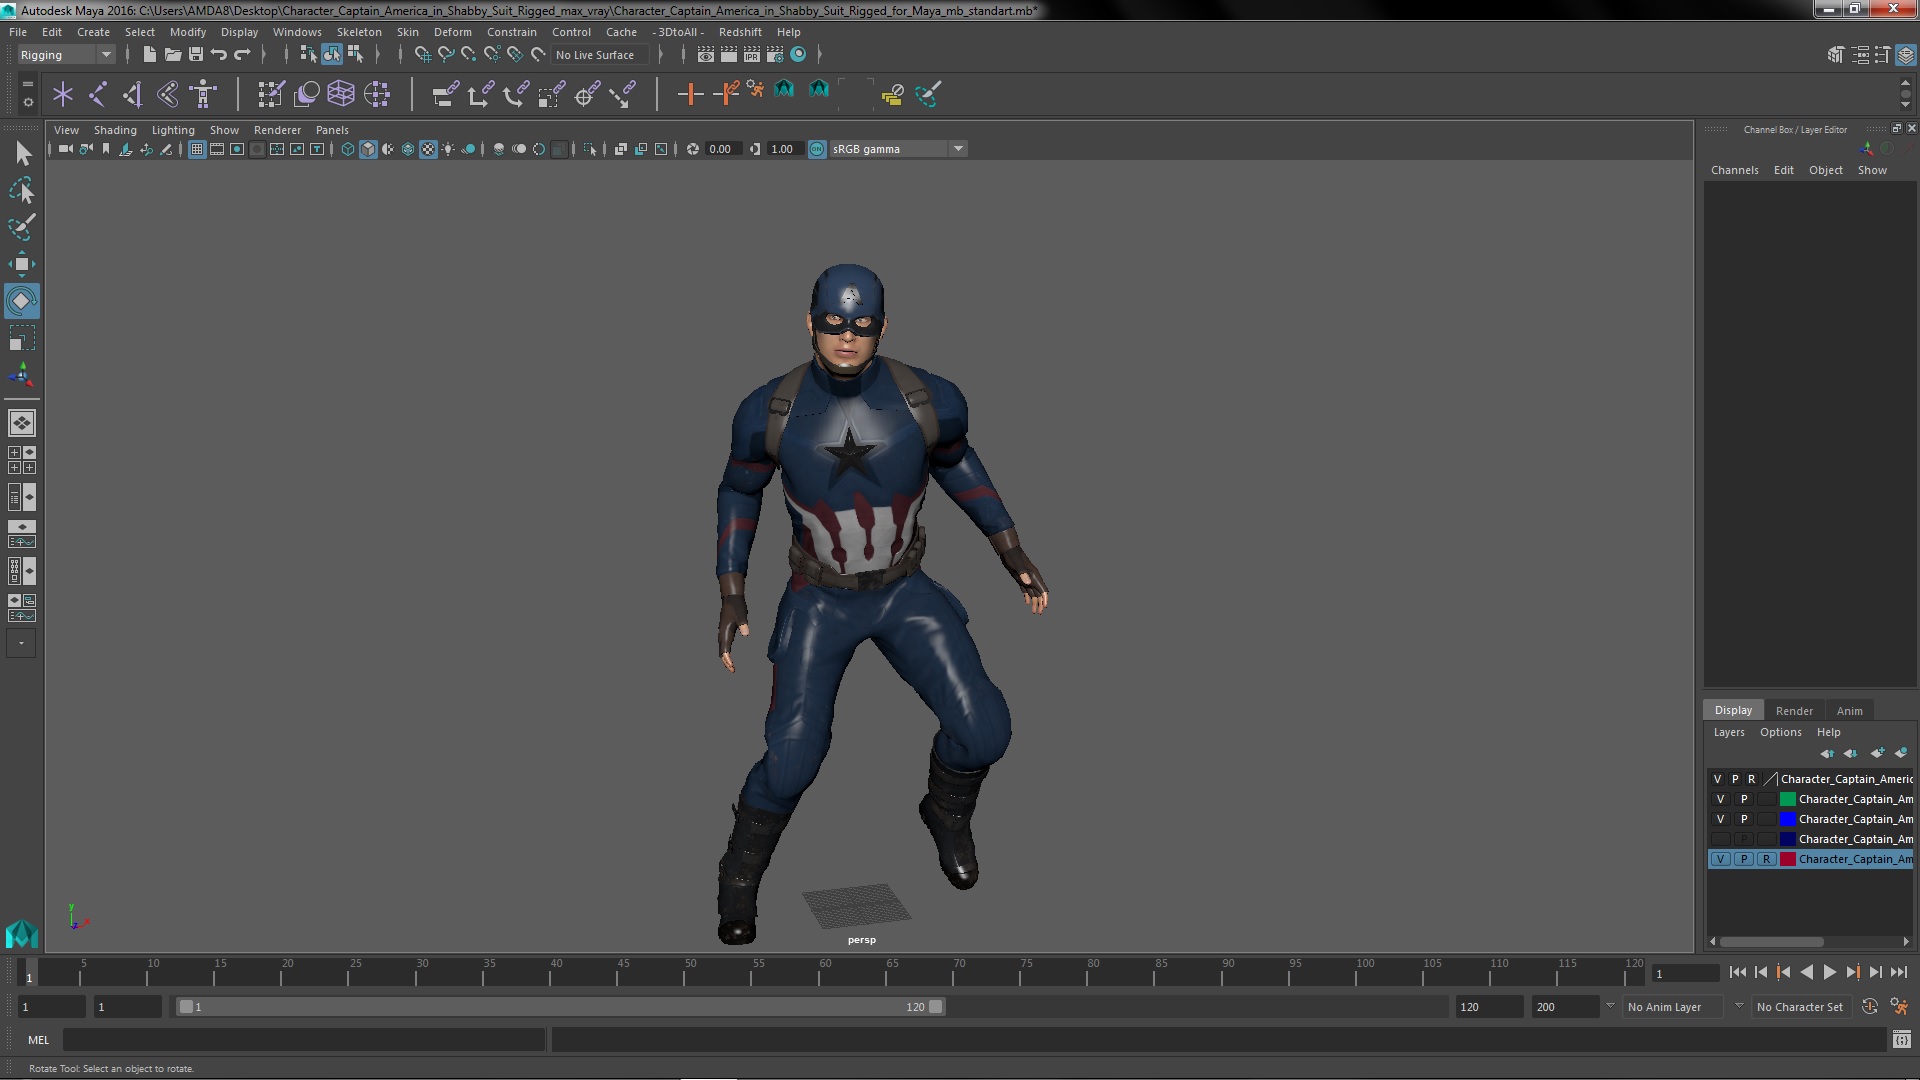The height and width of the screenshot is (1080, 1920).
Task: Open the Deform menu
Action: click(x=452, y=32)
